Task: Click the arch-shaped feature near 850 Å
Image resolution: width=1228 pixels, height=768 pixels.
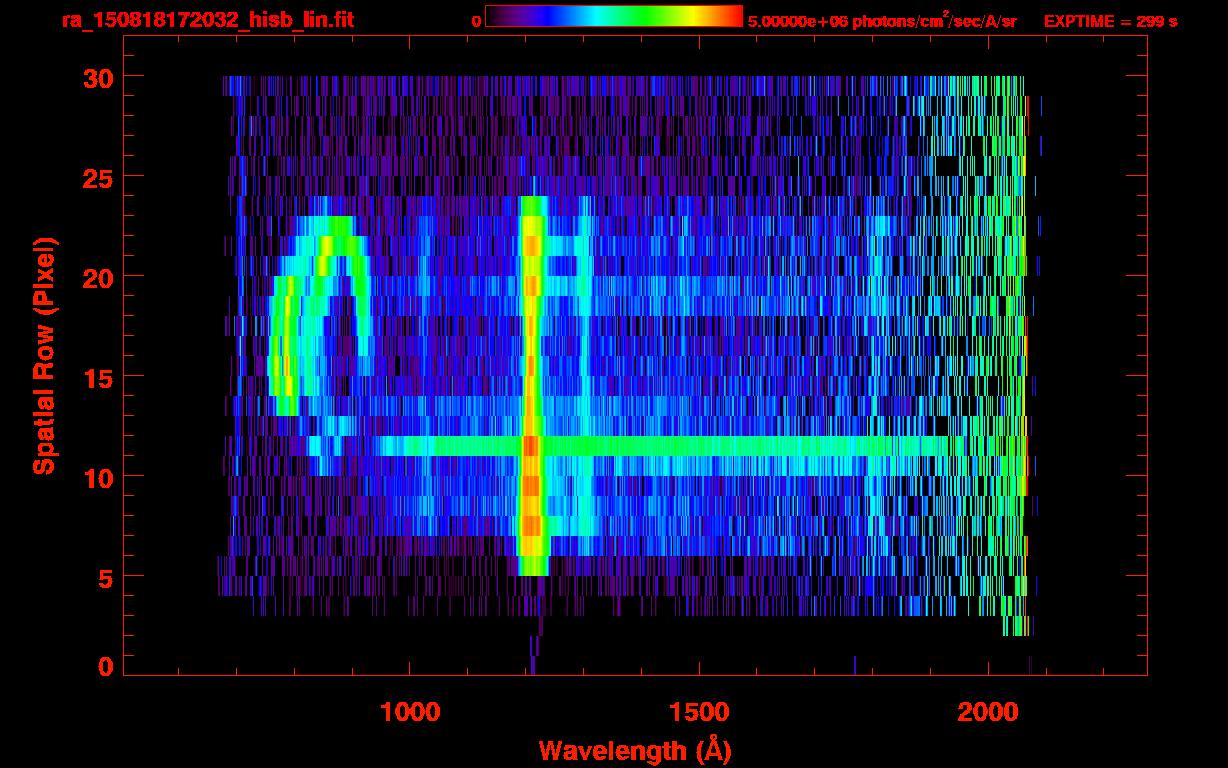Action: [x=320, y=315]
